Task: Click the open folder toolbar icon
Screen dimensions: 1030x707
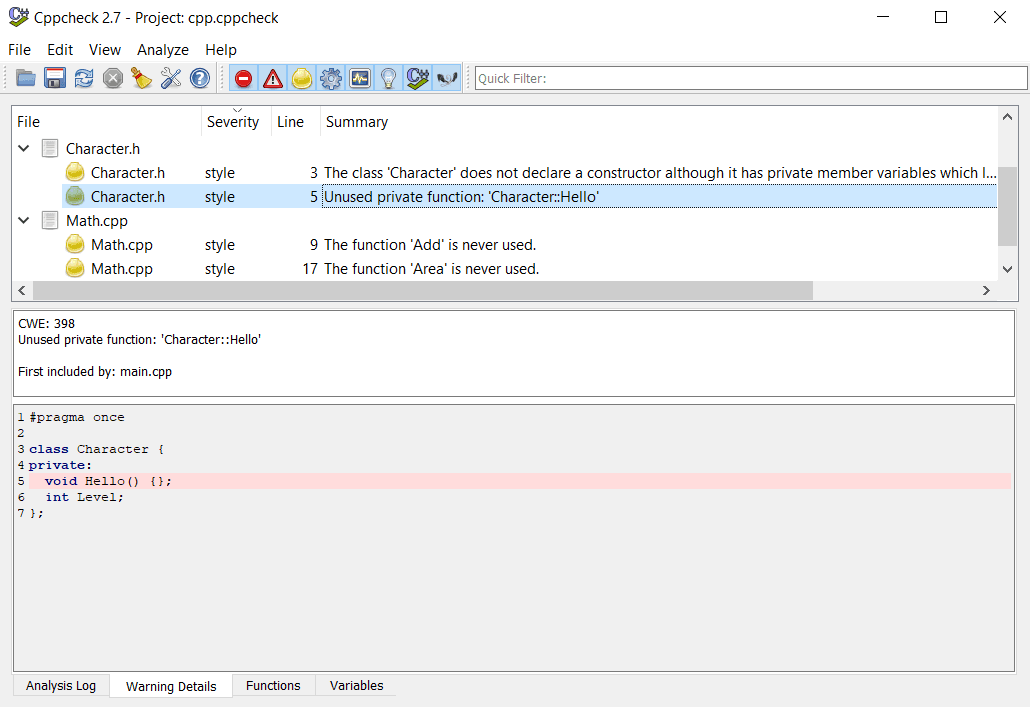Action: [26, 78]
